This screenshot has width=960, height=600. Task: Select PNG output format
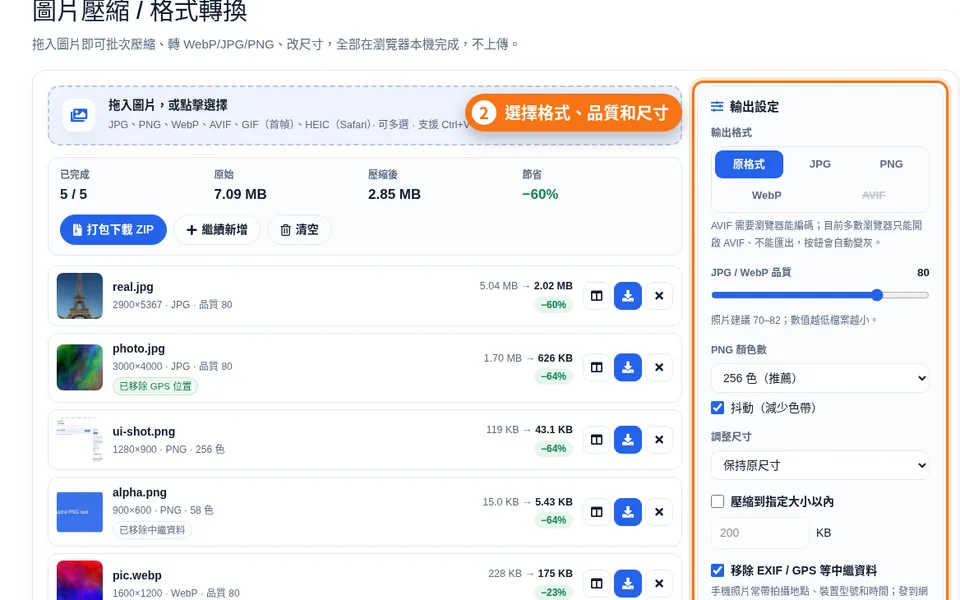[891, 164]
